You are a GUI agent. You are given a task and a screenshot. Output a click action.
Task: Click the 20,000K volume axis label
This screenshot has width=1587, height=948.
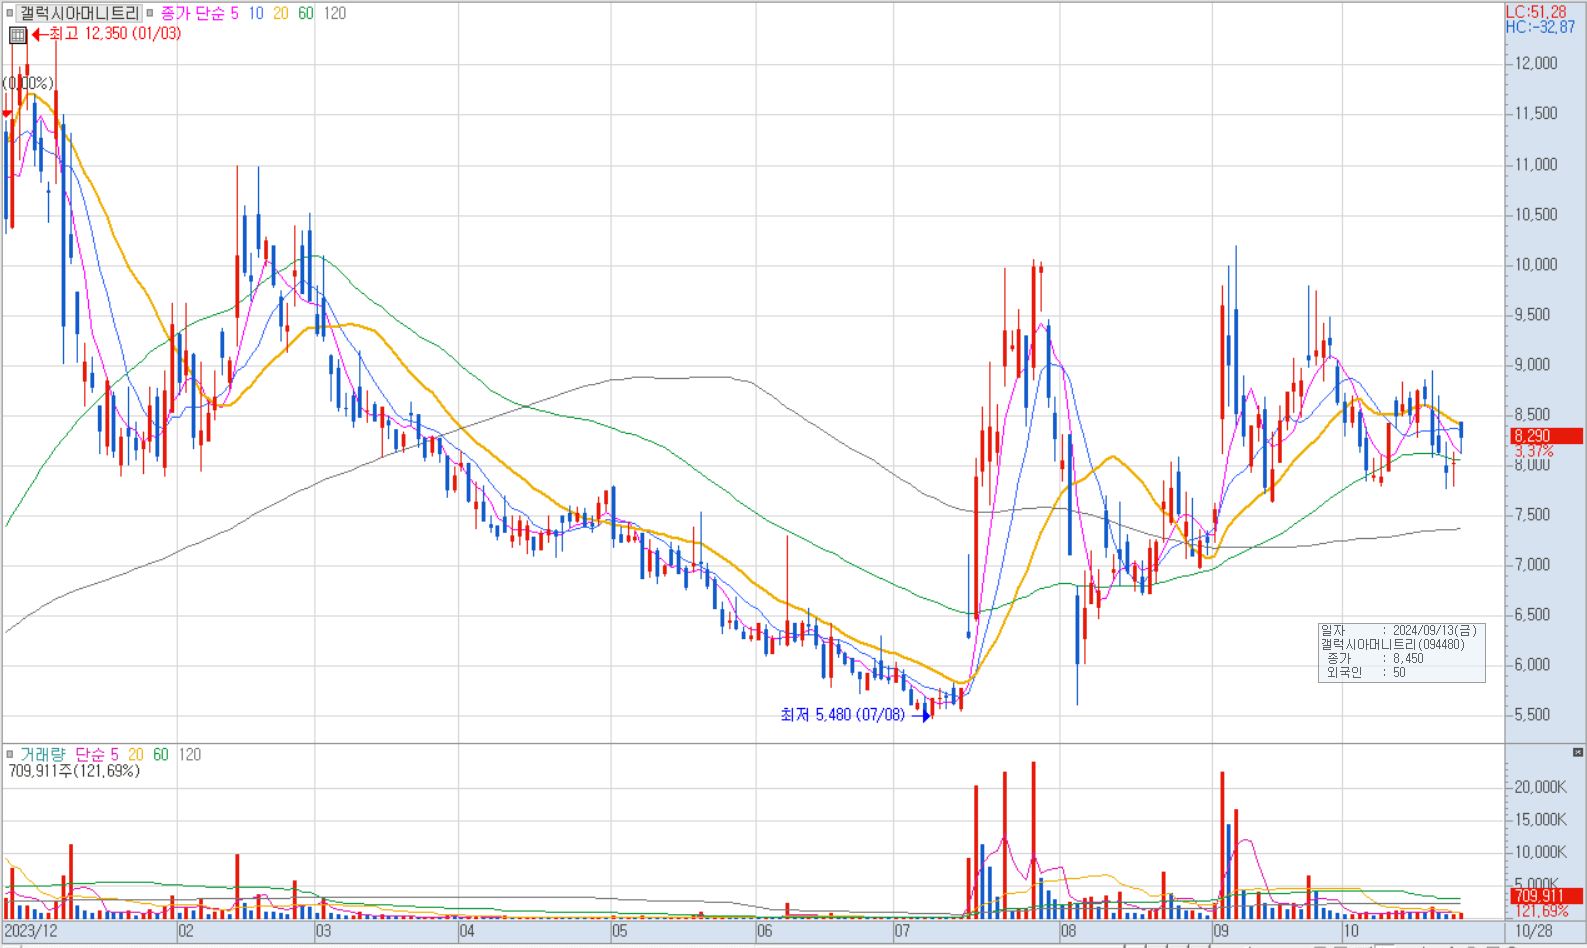pyautogui.click(x=1540, y=787)
